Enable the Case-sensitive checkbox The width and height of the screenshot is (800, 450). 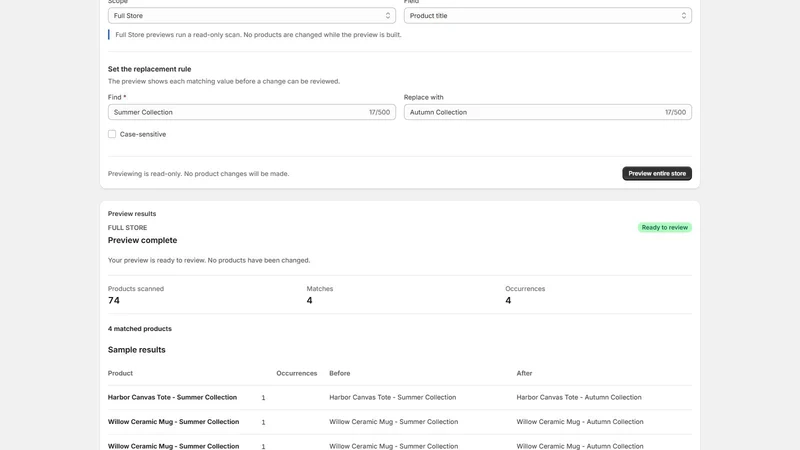[112, 134]
